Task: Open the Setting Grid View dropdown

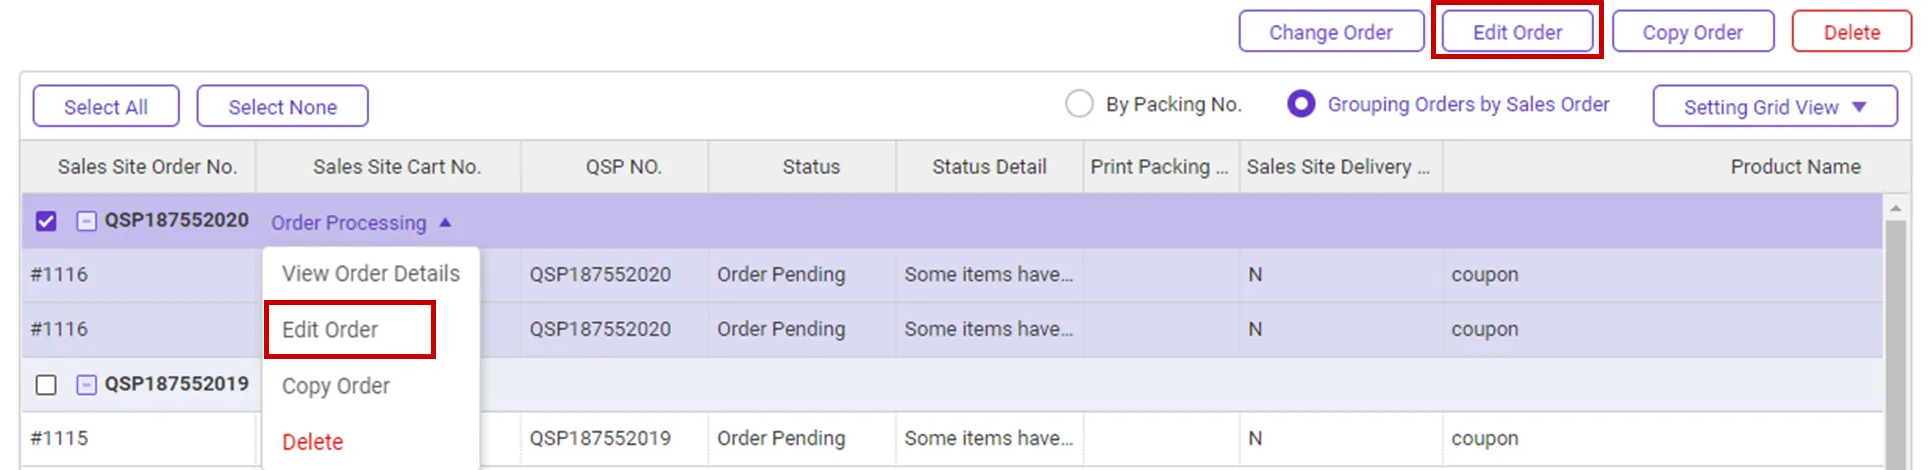Action: click(x=1774, y=107)
